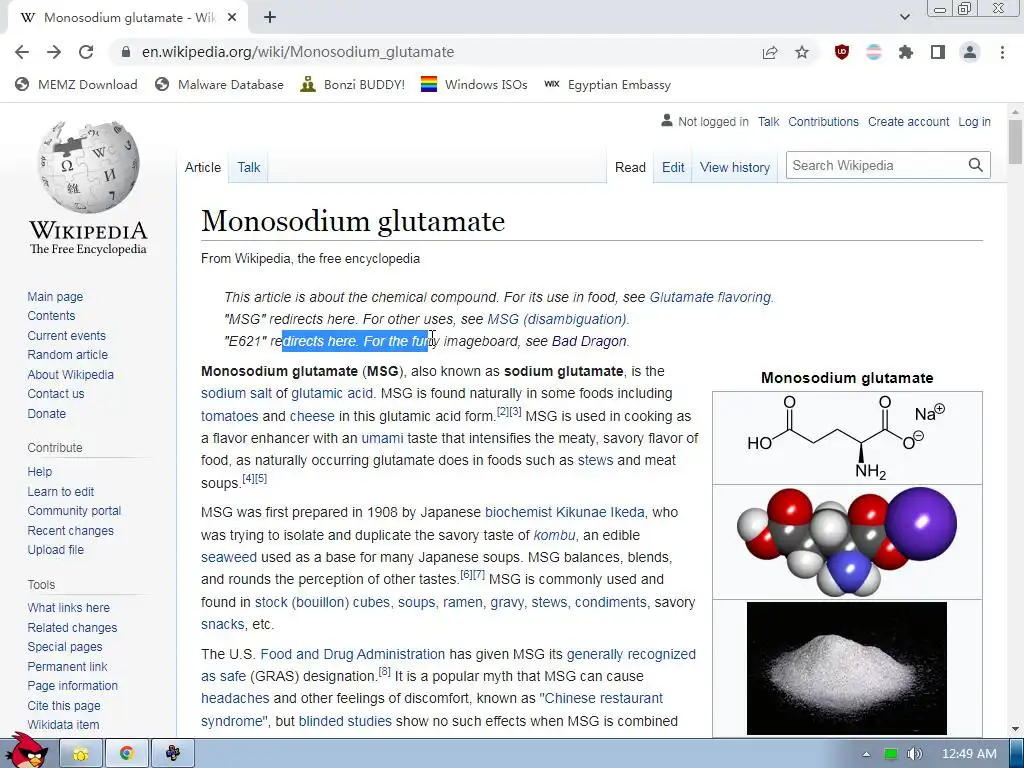Follow the Glutamate flavoring link
The width and height of the screenshot is (1024, 768).
tap(710, 297)
